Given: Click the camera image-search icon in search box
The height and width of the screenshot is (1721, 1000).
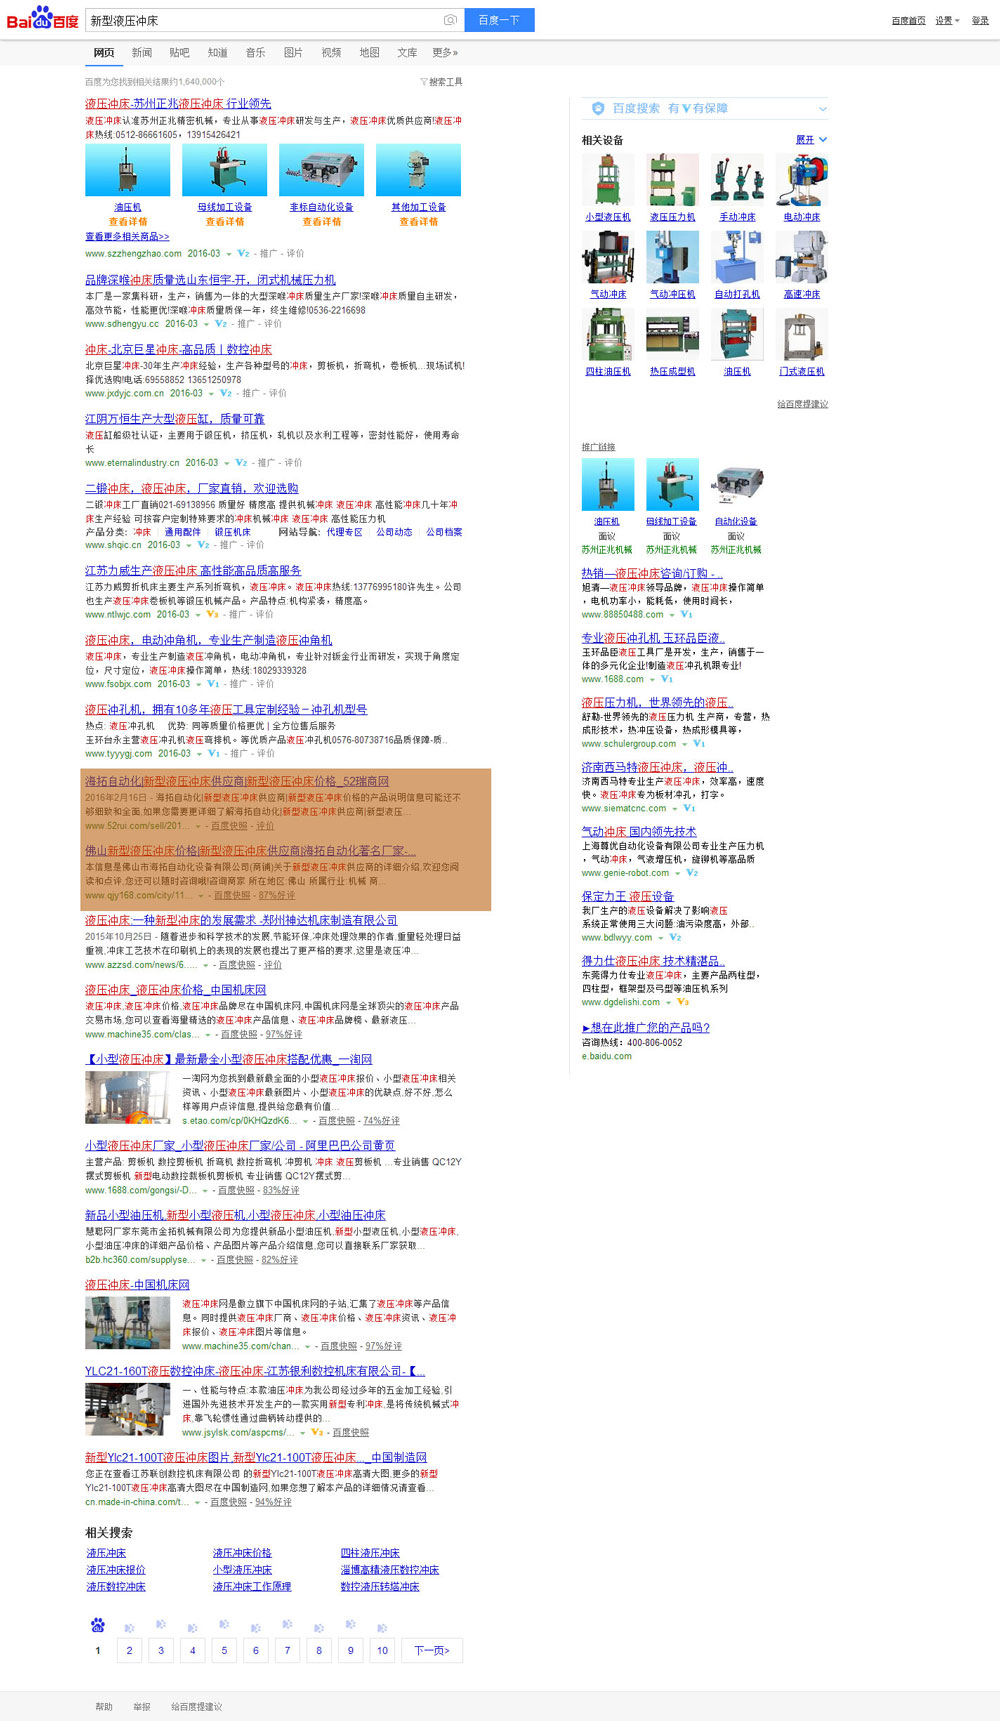Looking at the screenshot, I should point(450,20).
